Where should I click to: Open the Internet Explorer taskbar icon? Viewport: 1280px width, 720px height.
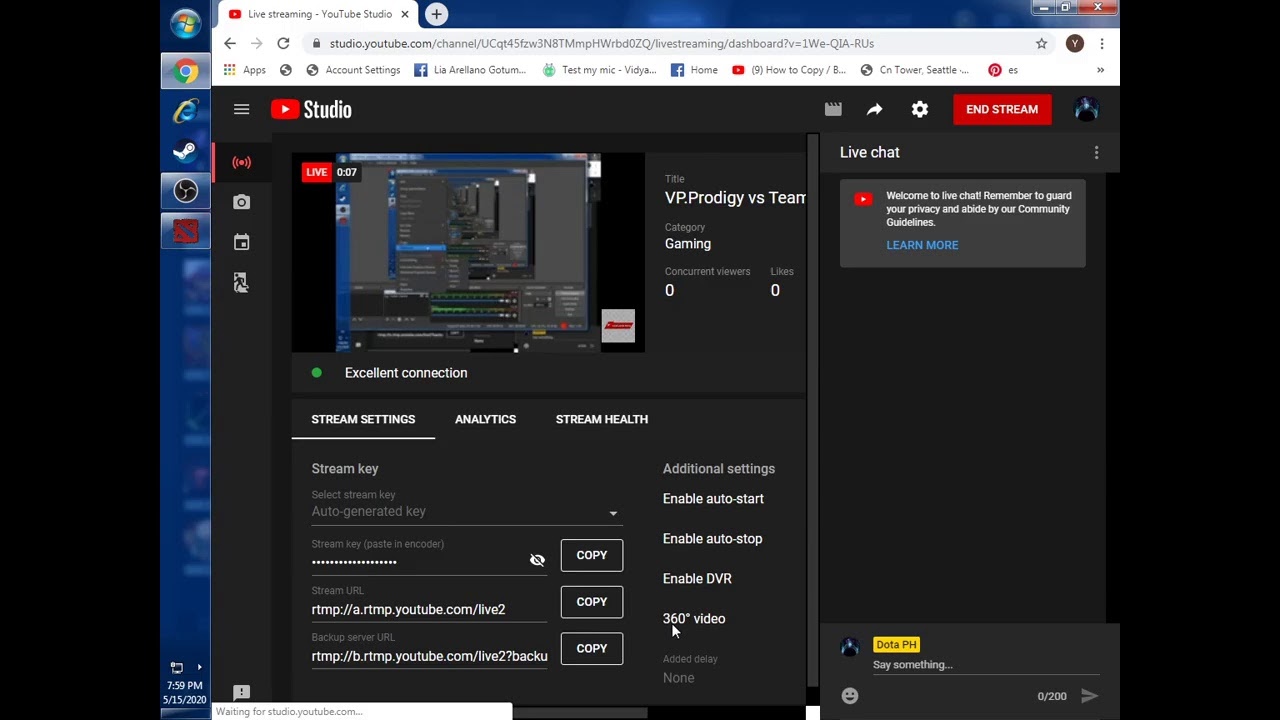click(x=185, y=111)
